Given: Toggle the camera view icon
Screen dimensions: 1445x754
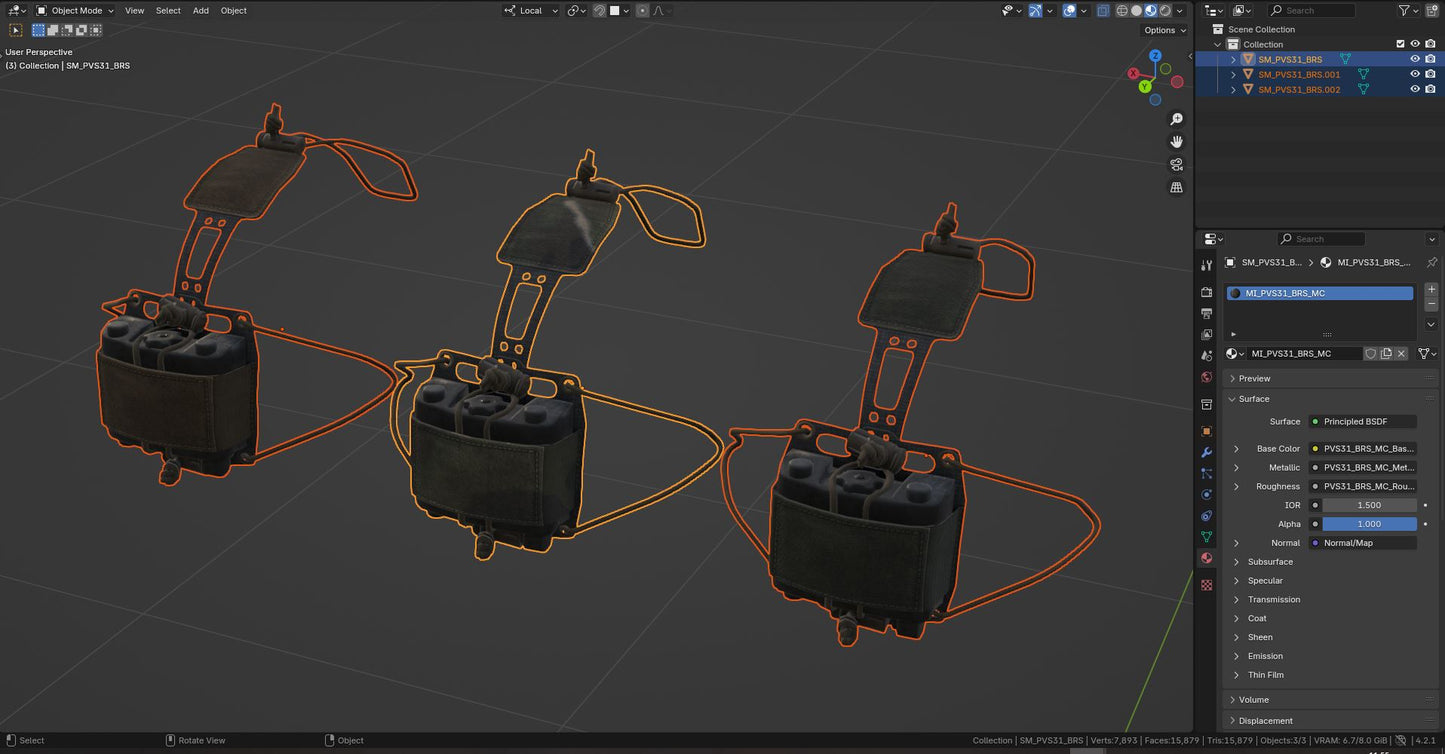Looking at the screenshot, I should coord(1176,165).
